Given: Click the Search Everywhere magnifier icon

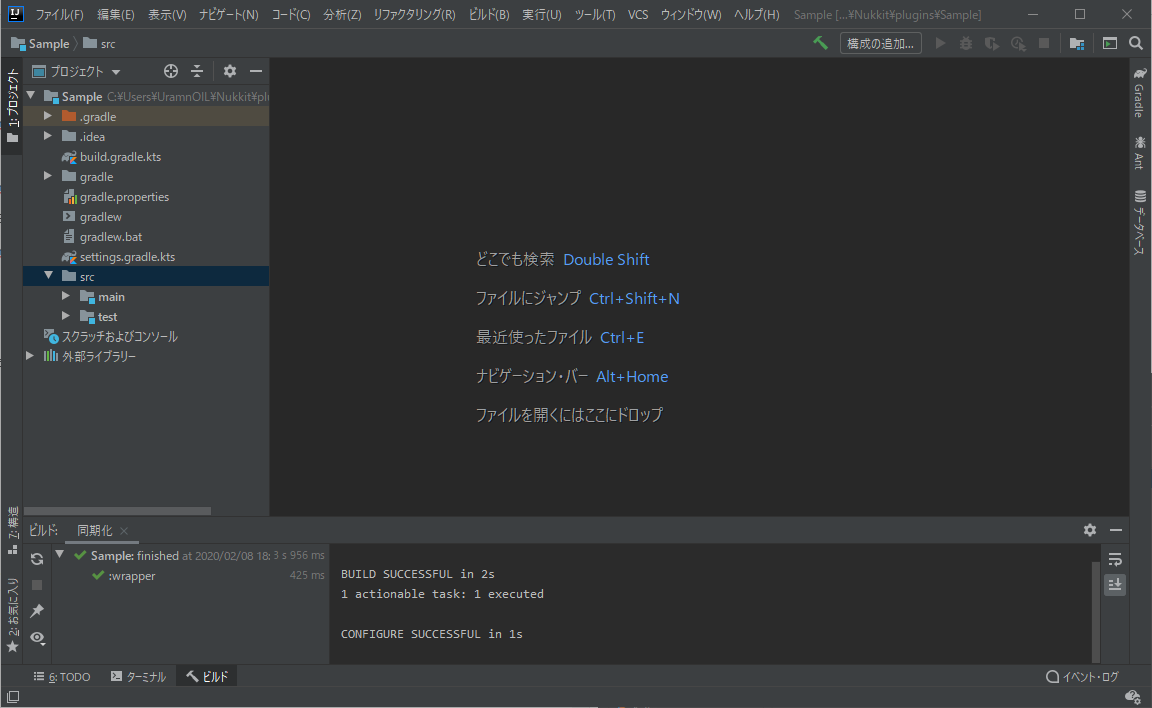Looking at the screenshot, I should pyautogui.click(x=1136, y=43).
